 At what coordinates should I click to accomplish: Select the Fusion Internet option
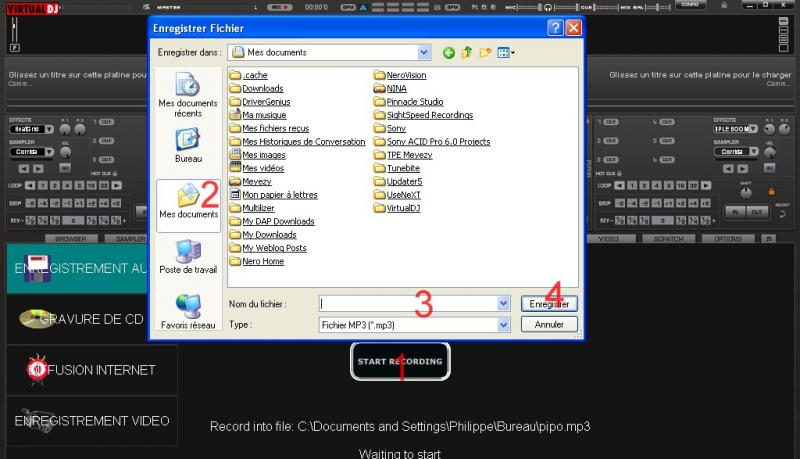click(92, 370)
